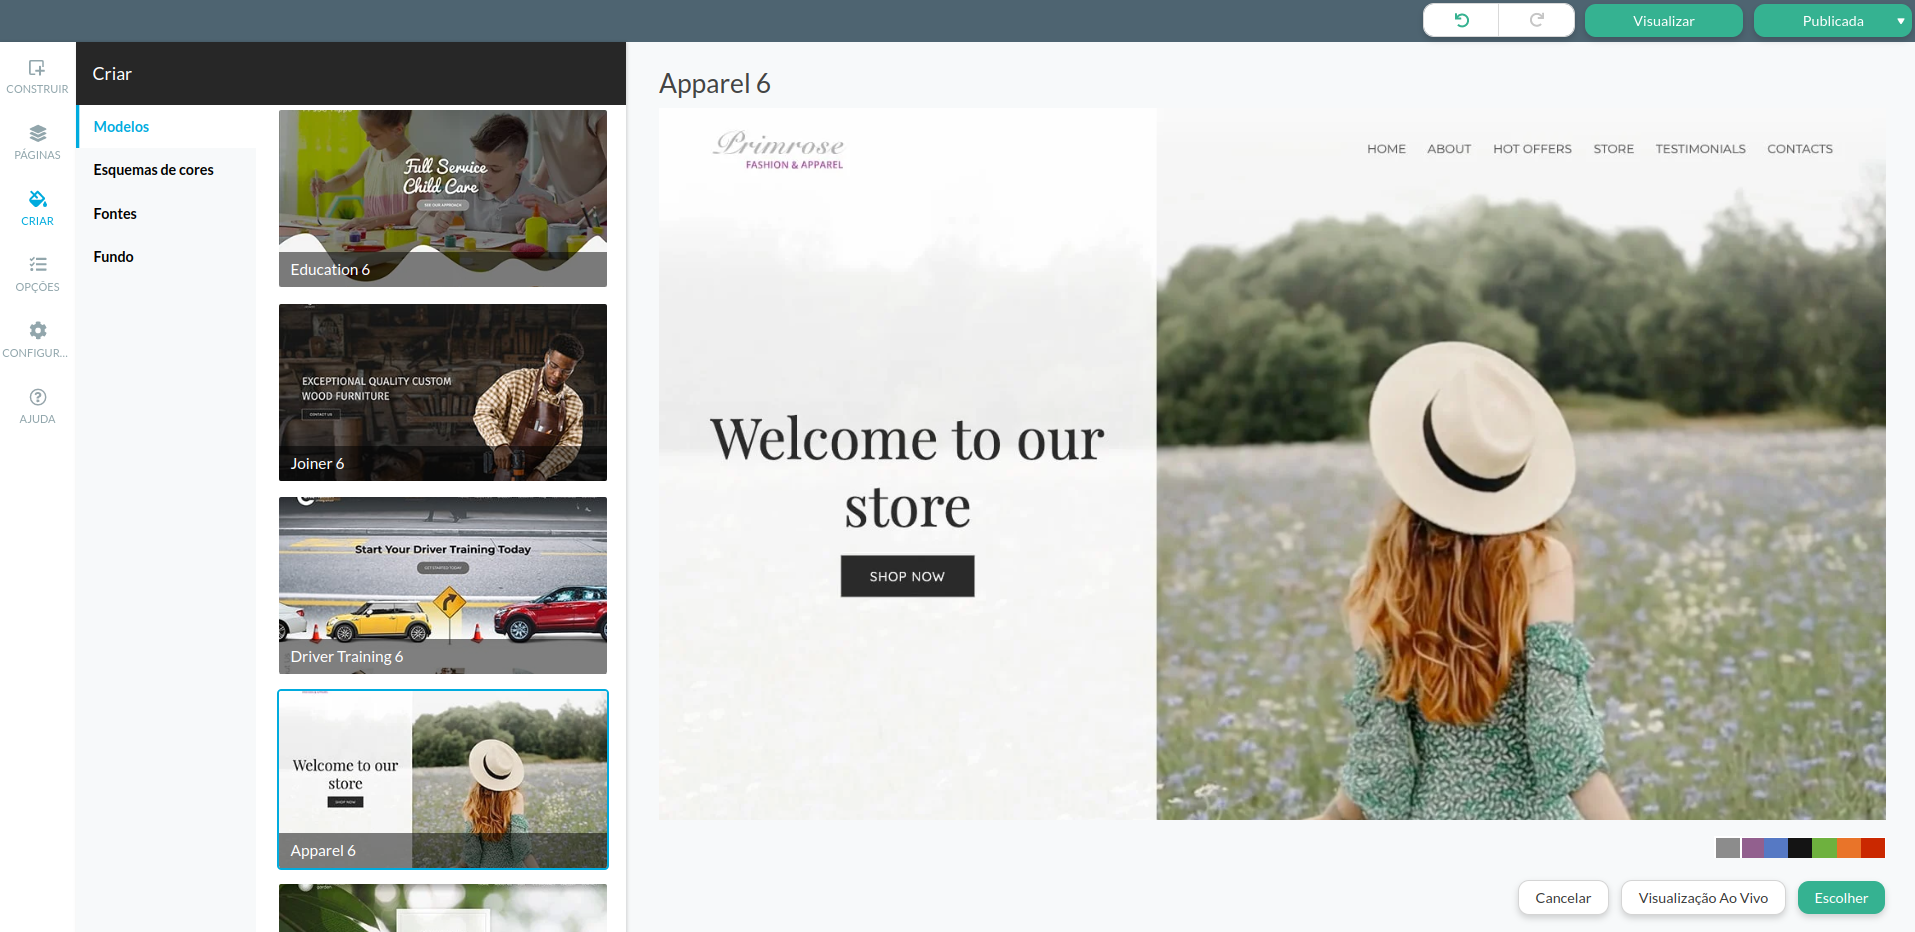The height and width of the screenshot is (932, 1915).
Task: Select the Joiner 6 template thumbnail
Action: pyautogui.click(x=442, y=392)
